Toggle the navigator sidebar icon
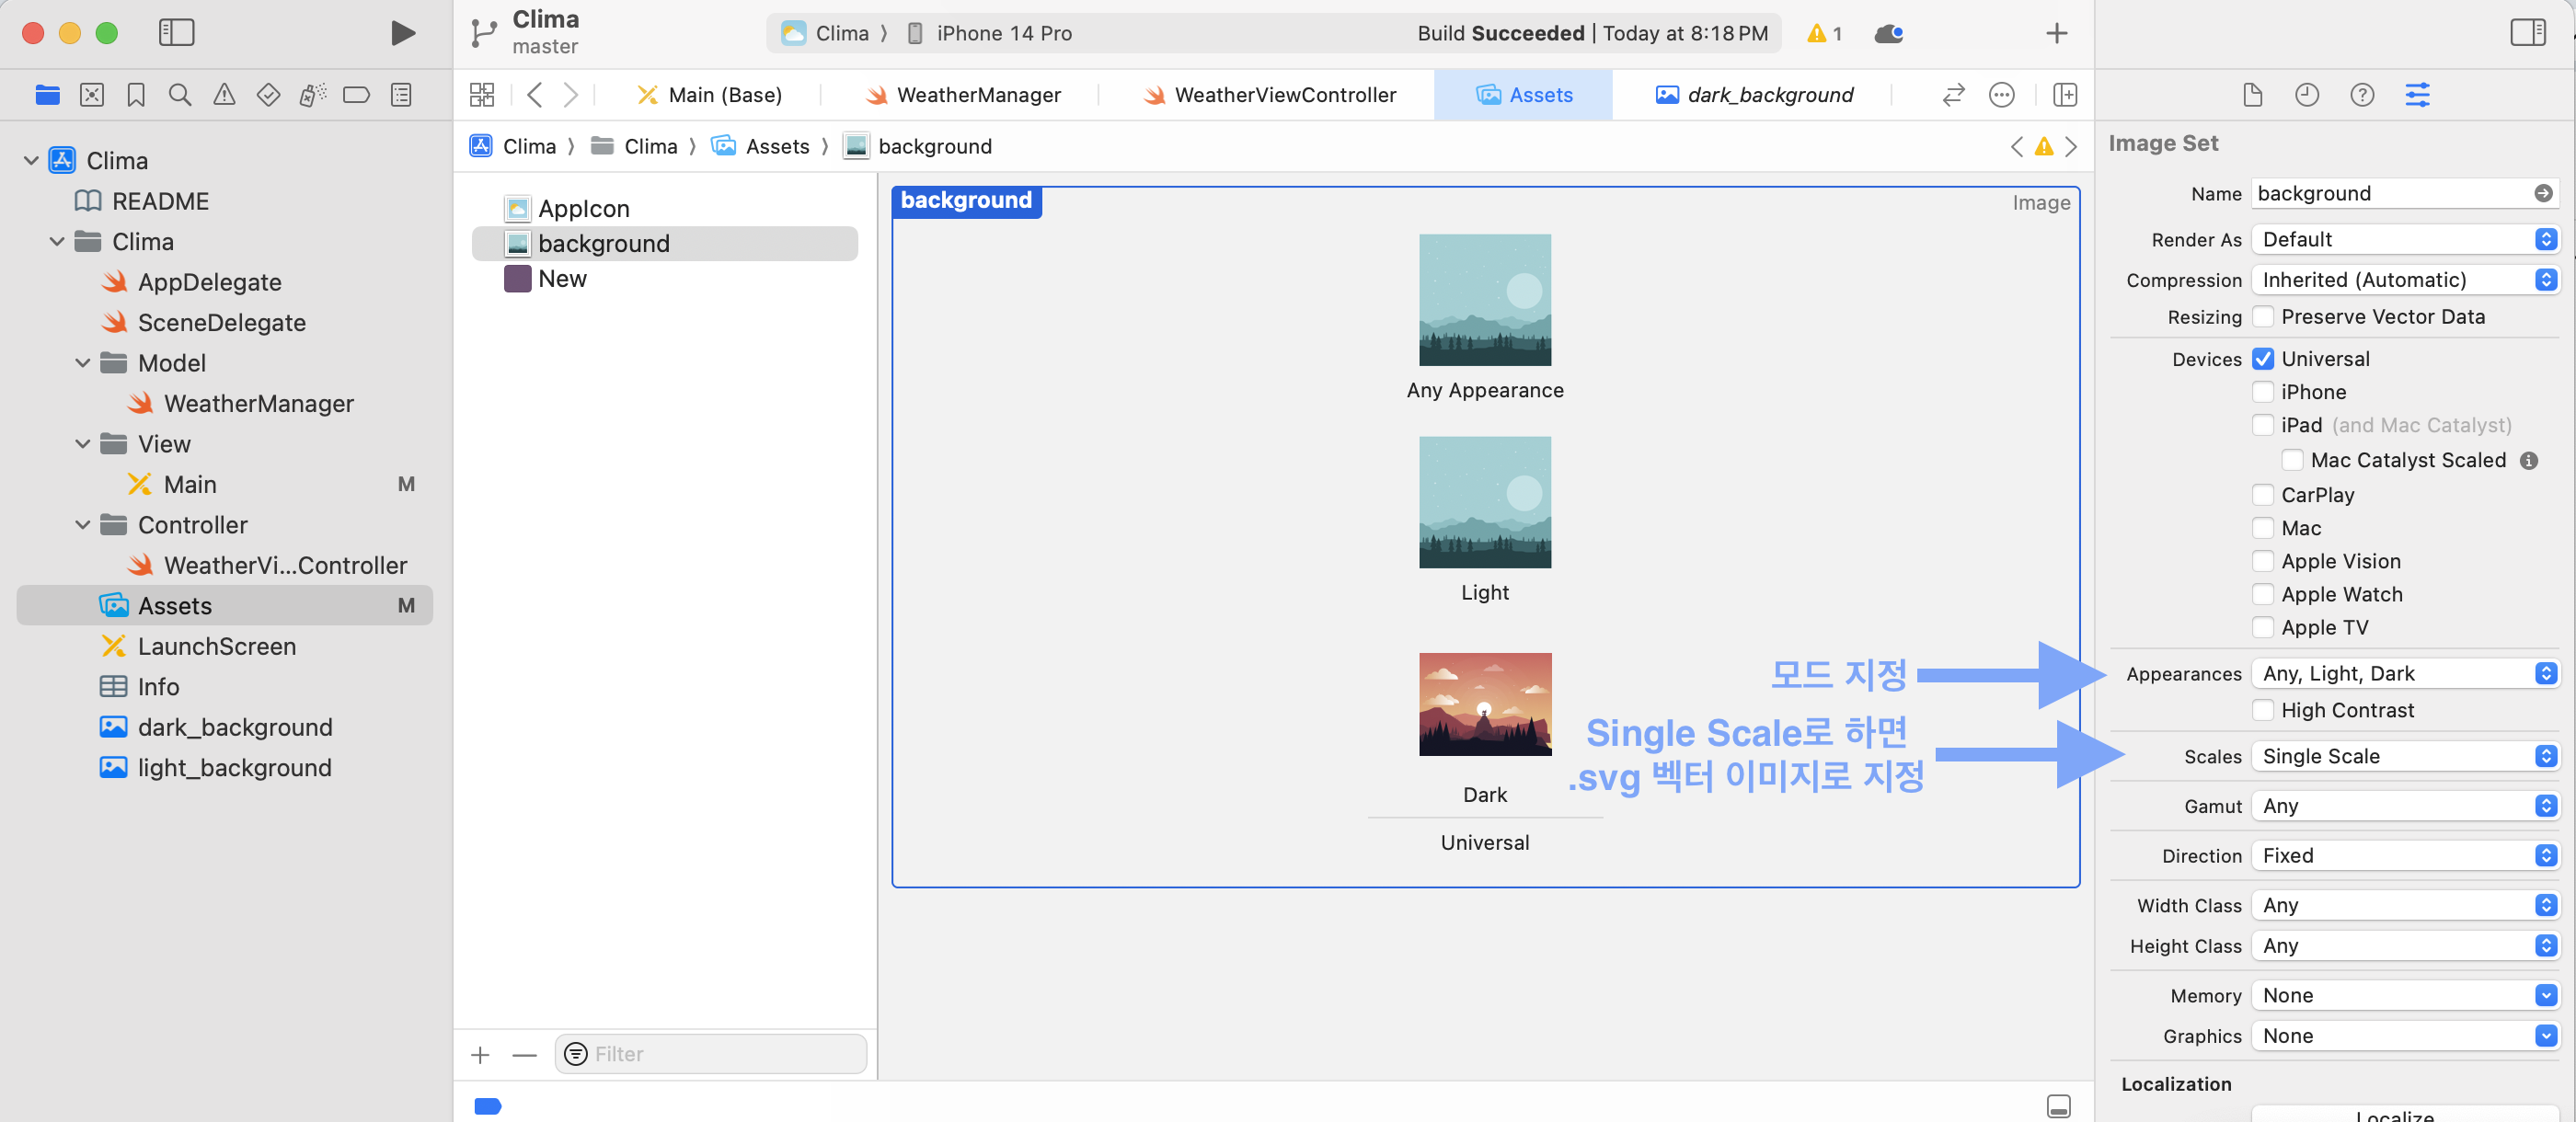2576x1122 pixels. (176, 33)
